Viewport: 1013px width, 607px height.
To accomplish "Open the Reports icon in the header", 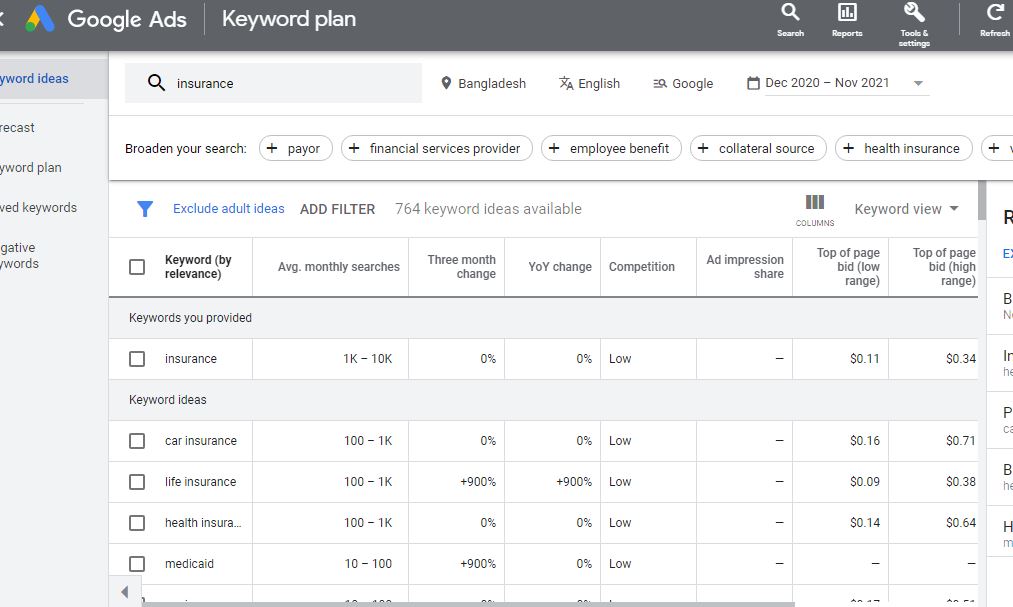I will coord(847,21).
